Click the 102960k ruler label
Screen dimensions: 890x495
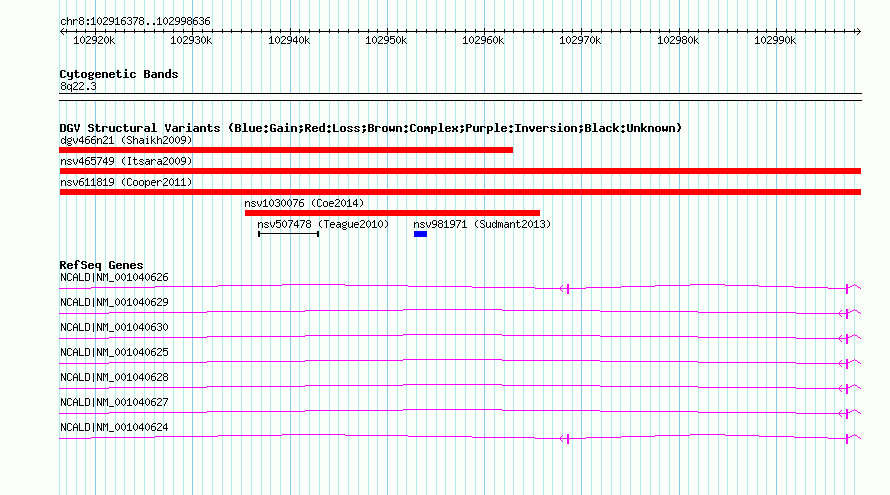pos(483,40)
